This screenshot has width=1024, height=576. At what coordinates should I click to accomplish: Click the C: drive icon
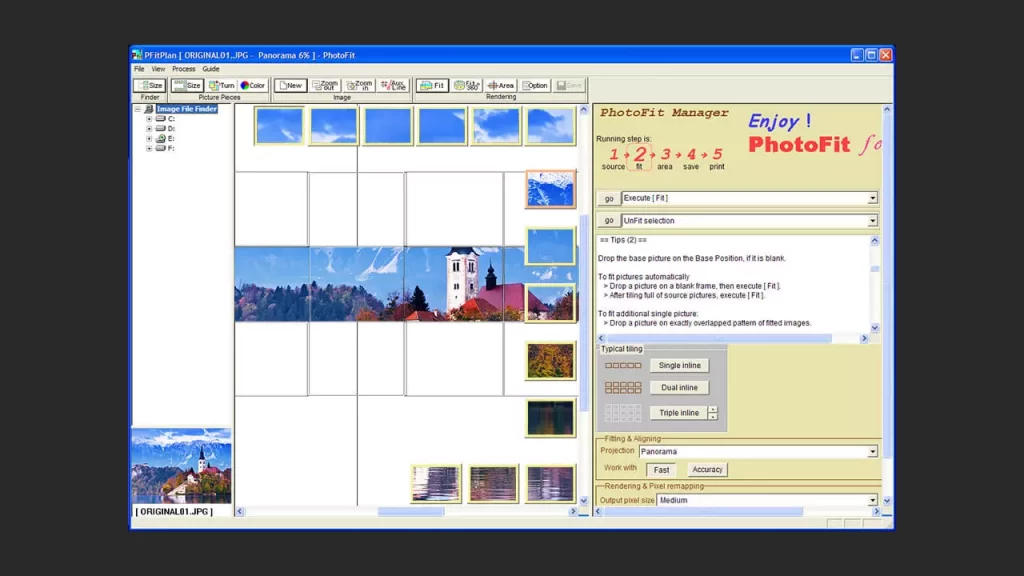[x=160, y=119]
